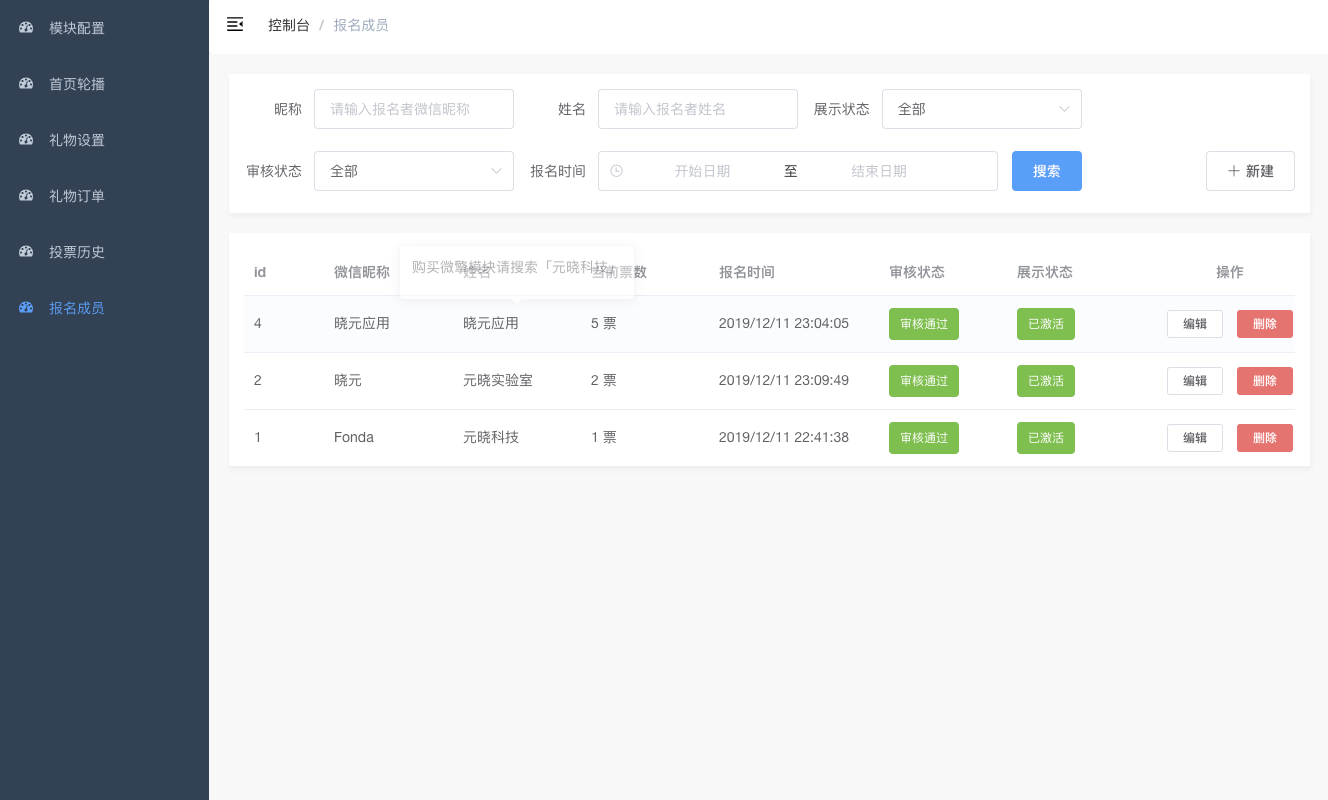Click the dashboard icon beside 礼物订单

pyautogui.click(x=26, y=196)
